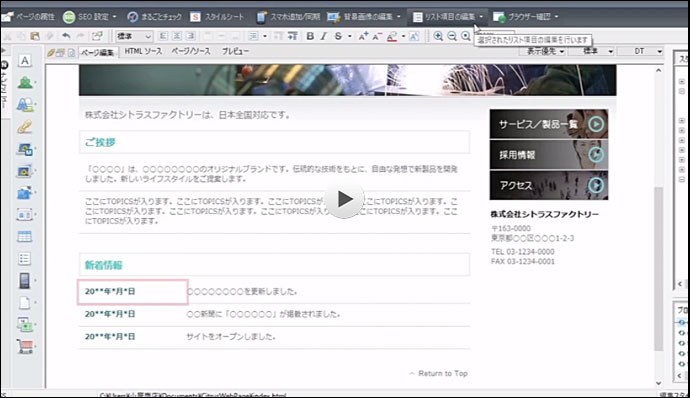
Task: Click リスト項目の編集 button
Action: (x=444, y=17)
